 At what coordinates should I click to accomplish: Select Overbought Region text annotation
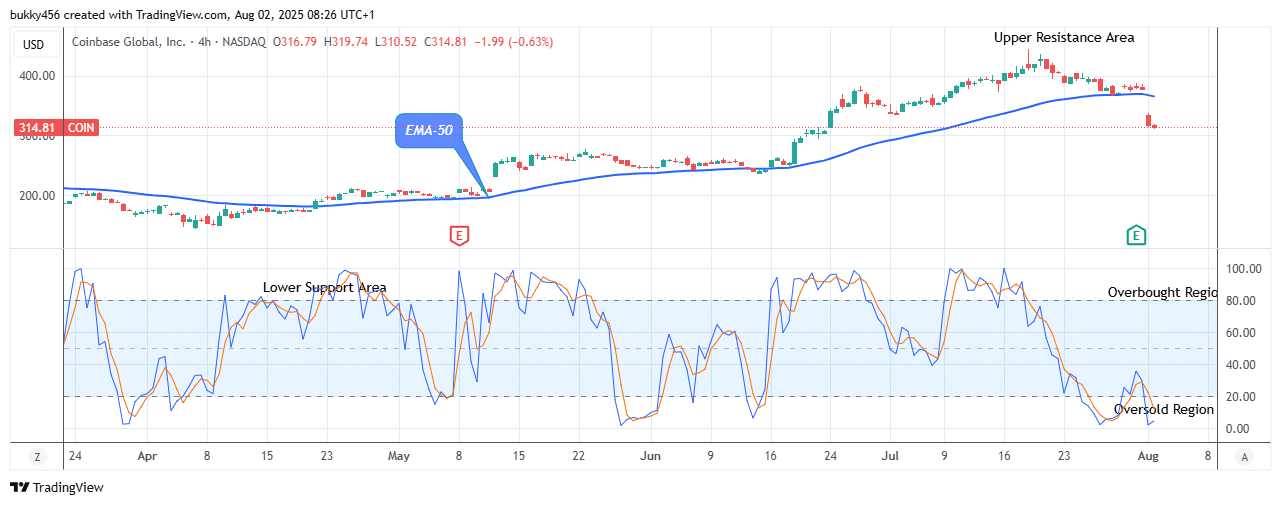tap(1162, 292)
